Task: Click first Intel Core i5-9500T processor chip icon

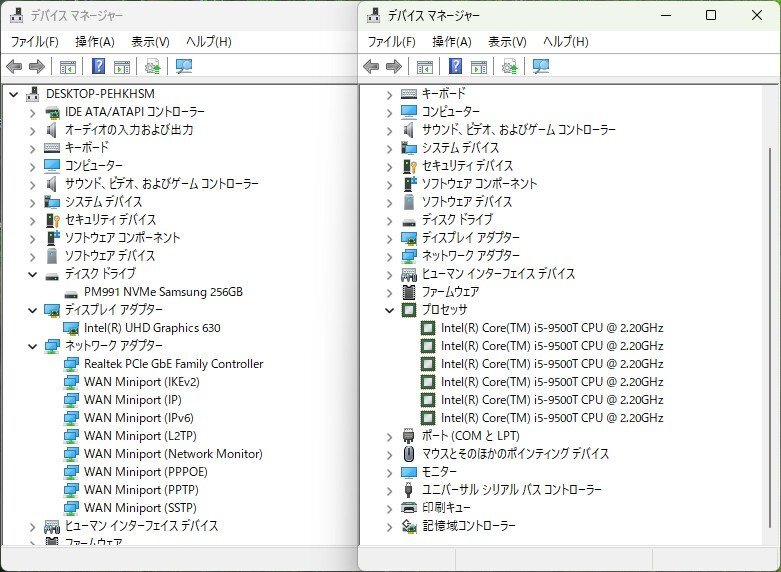Action: 427,328
